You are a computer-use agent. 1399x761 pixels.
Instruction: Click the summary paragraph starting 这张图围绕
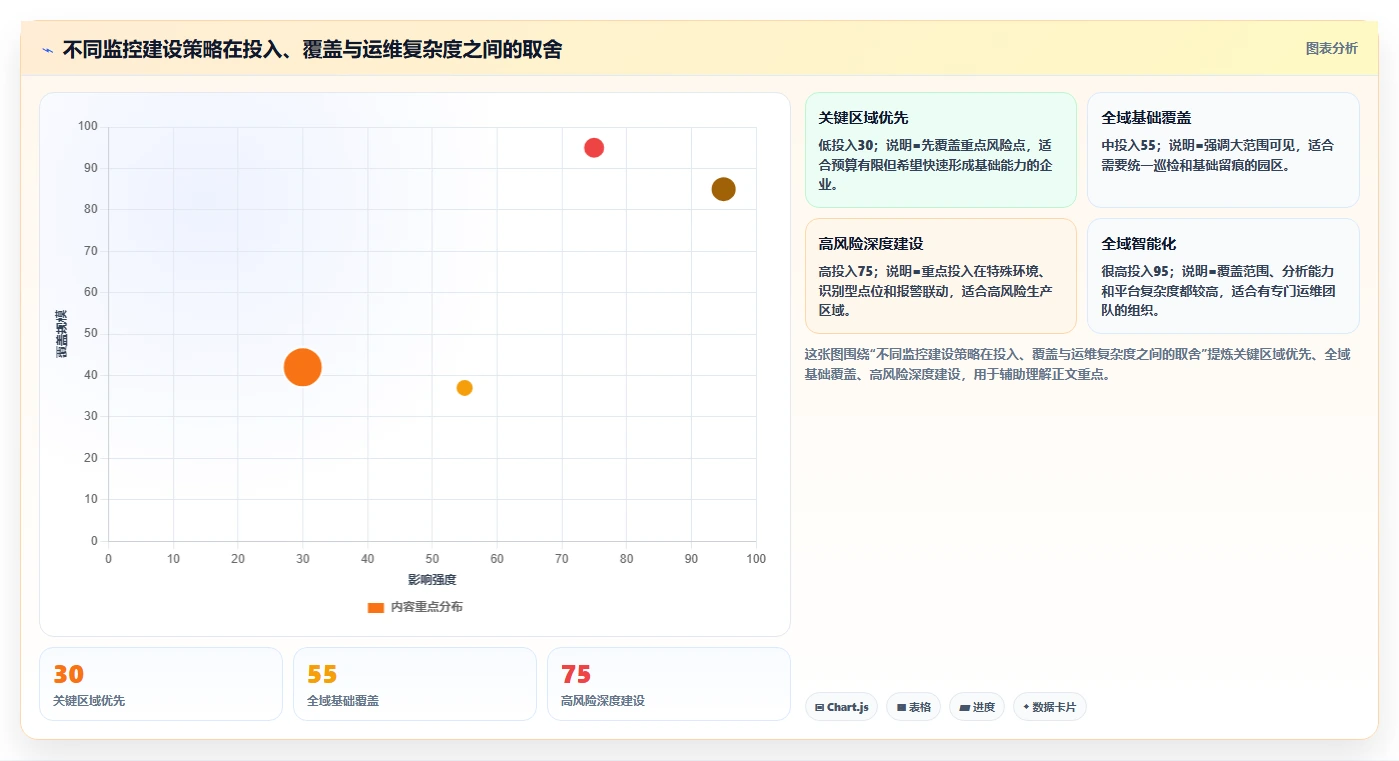point(1078,364)
